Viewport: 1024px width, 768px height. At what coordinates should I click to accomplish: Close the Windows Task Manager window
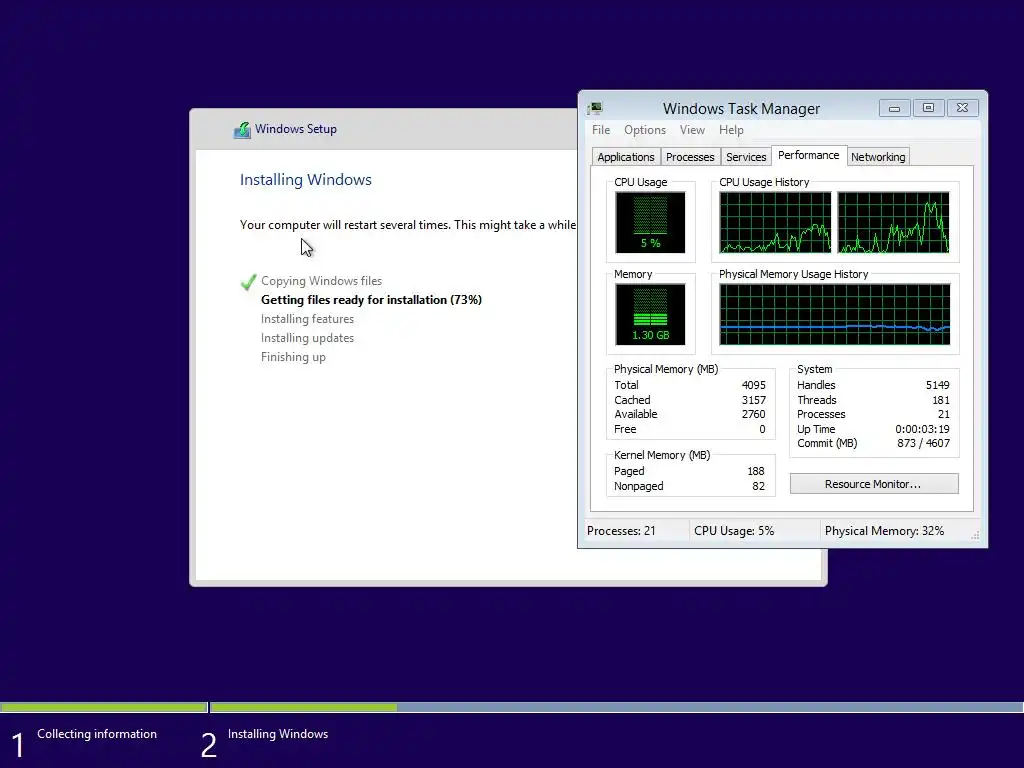pyautogui.click(x=962, y=108)
